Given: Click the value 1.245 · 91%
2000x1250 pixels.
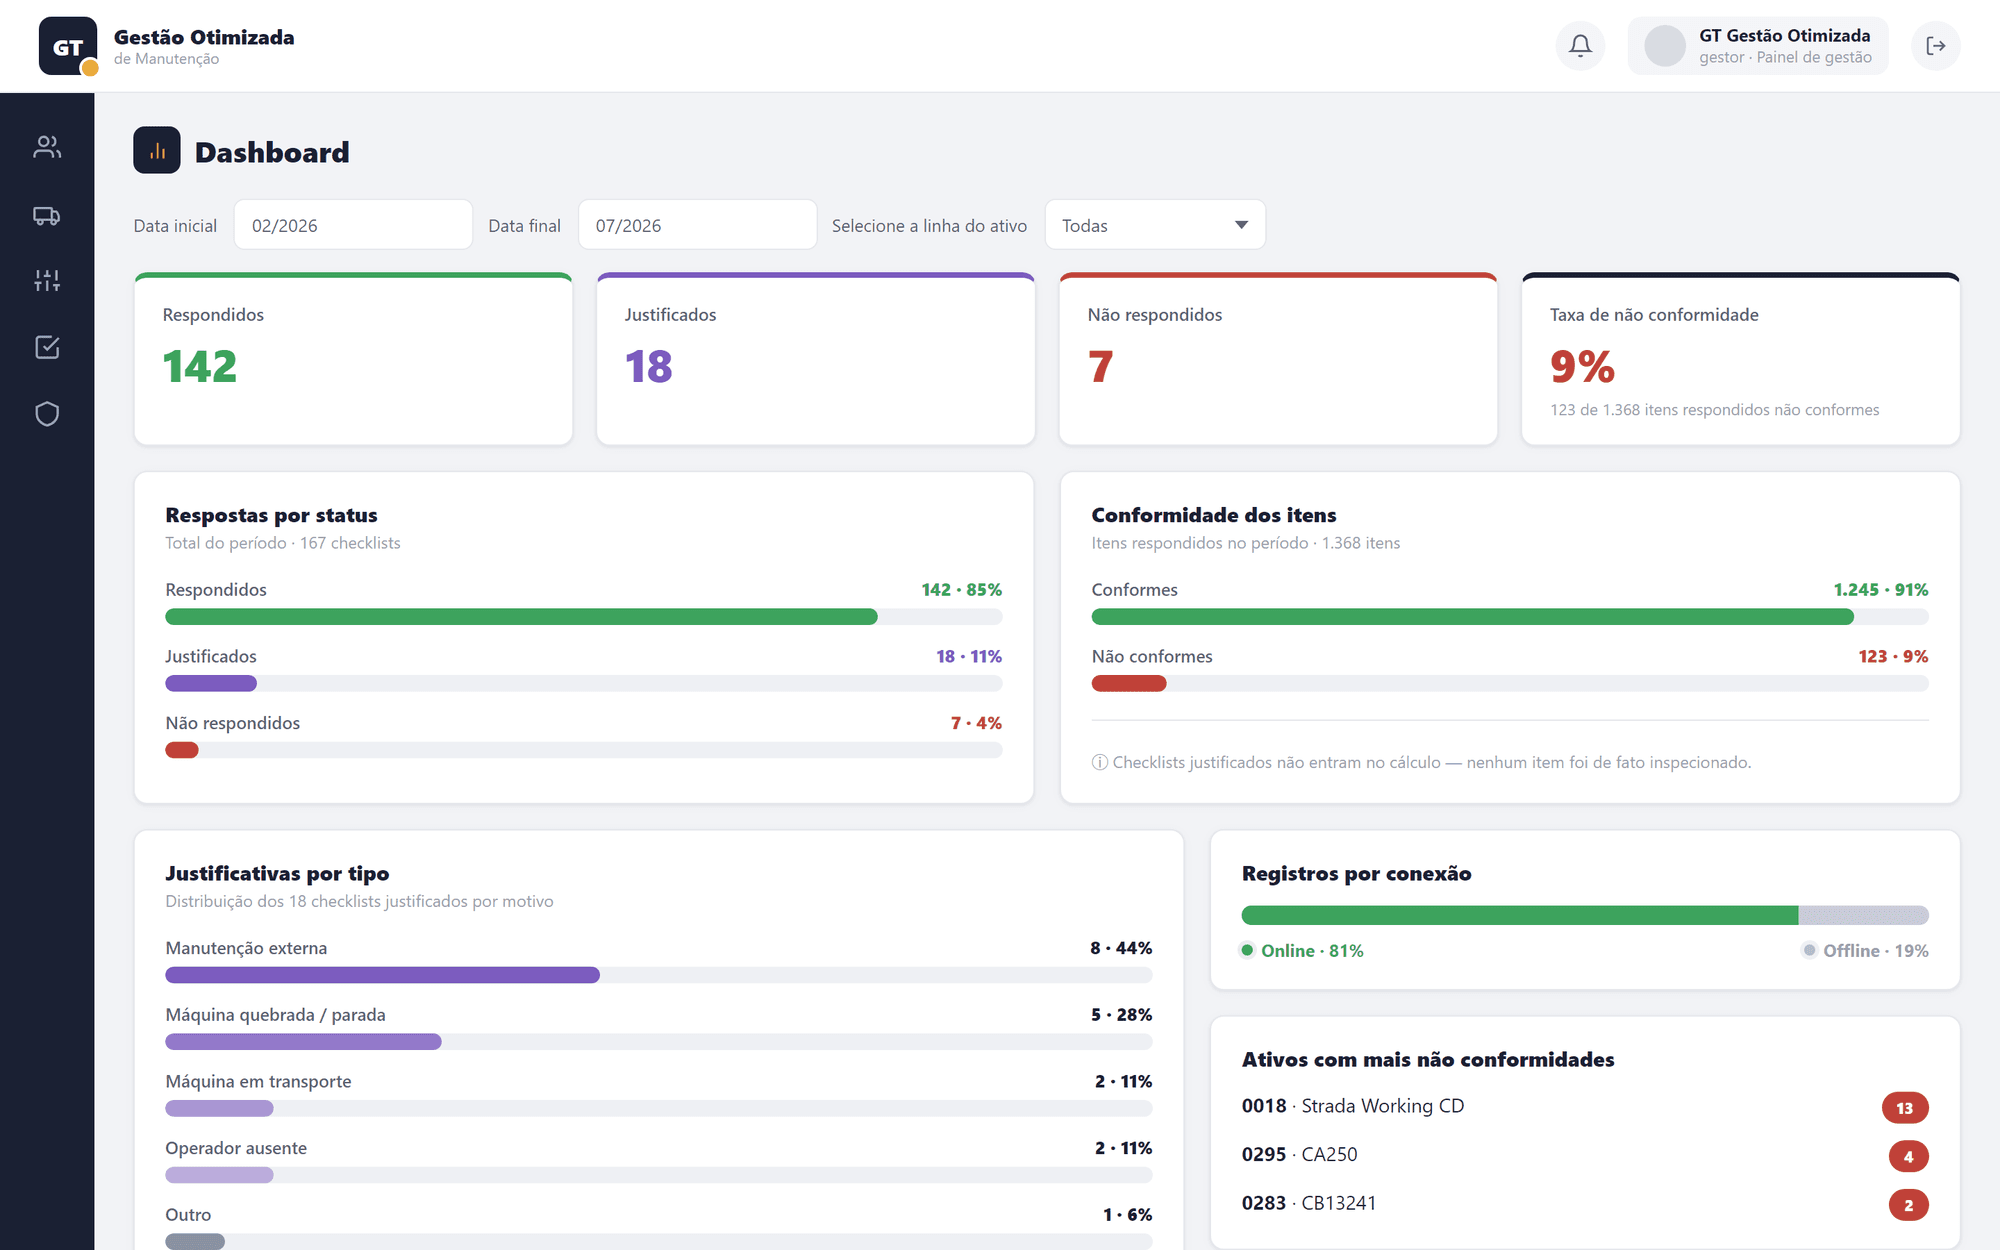Looking at the screenshot, I should click(1880, 590).
